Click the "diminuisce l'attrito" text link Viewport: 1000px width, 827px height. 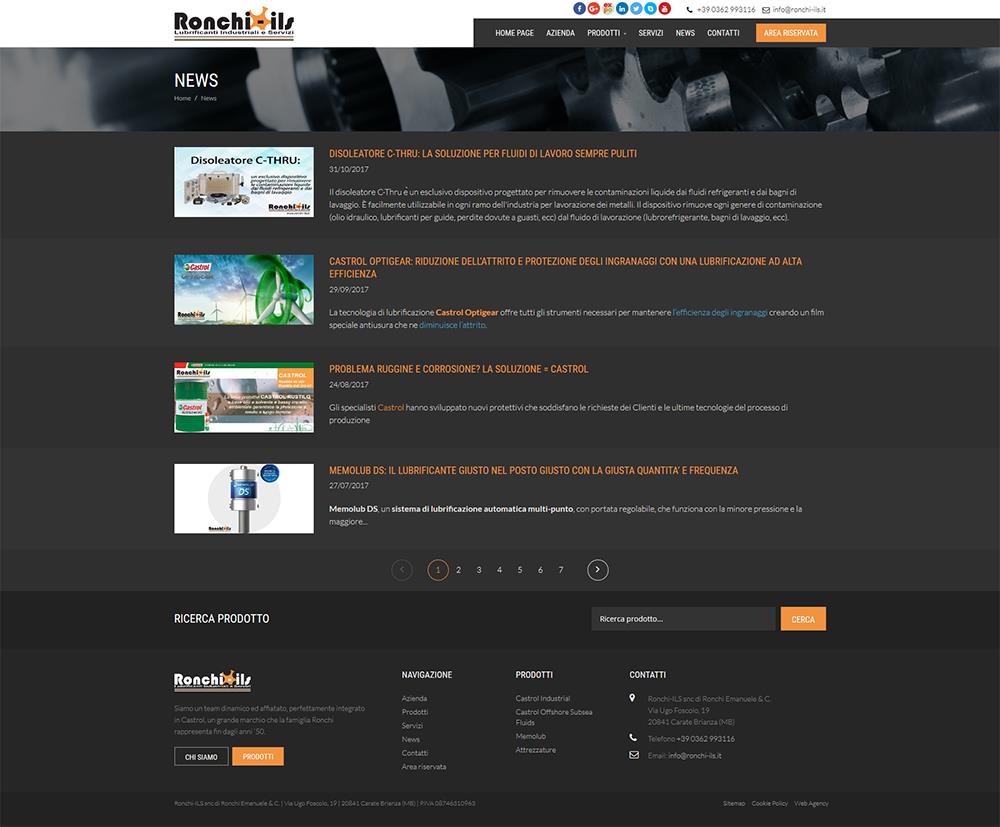(452, 325)
